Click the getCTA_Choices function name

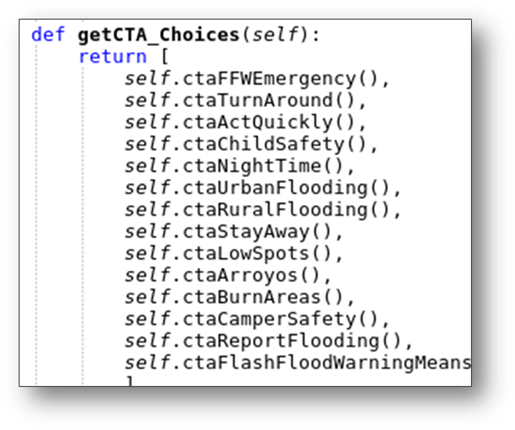click(x=159, y=35)
